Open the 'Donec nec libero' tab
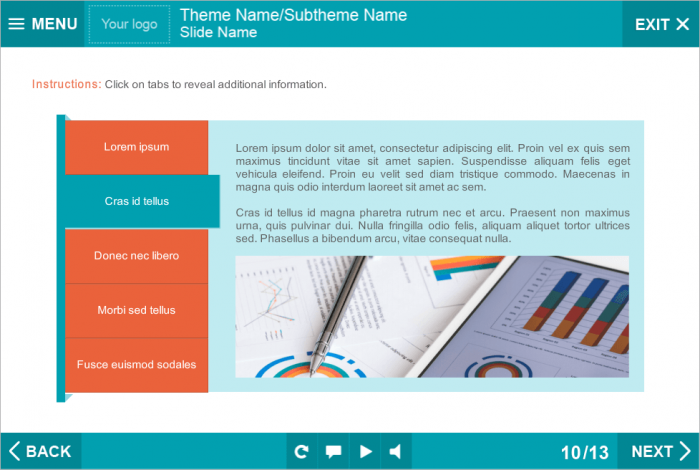The image size is (700, 470). coord(137,256)
